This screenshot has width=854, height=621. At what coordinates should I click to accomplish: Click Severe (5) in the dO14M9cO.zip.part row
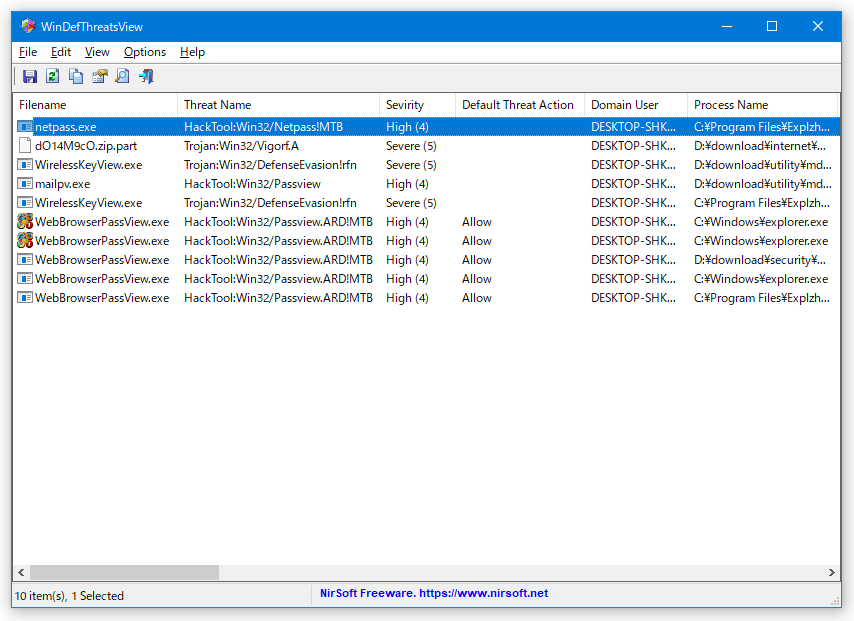(x=411, y=146)
